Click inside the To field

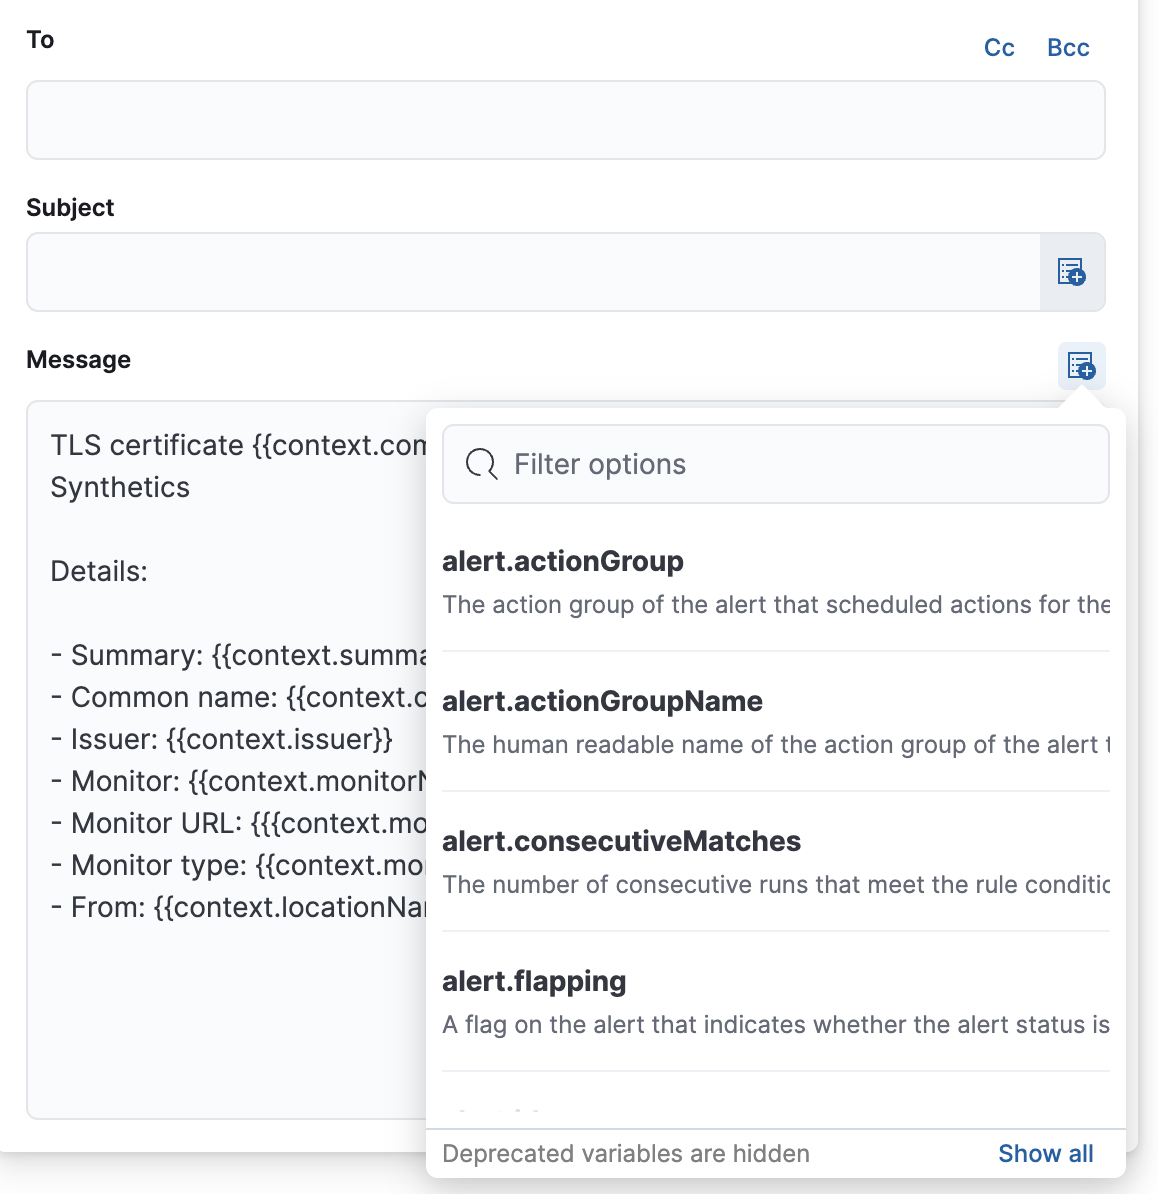[565, 120]
